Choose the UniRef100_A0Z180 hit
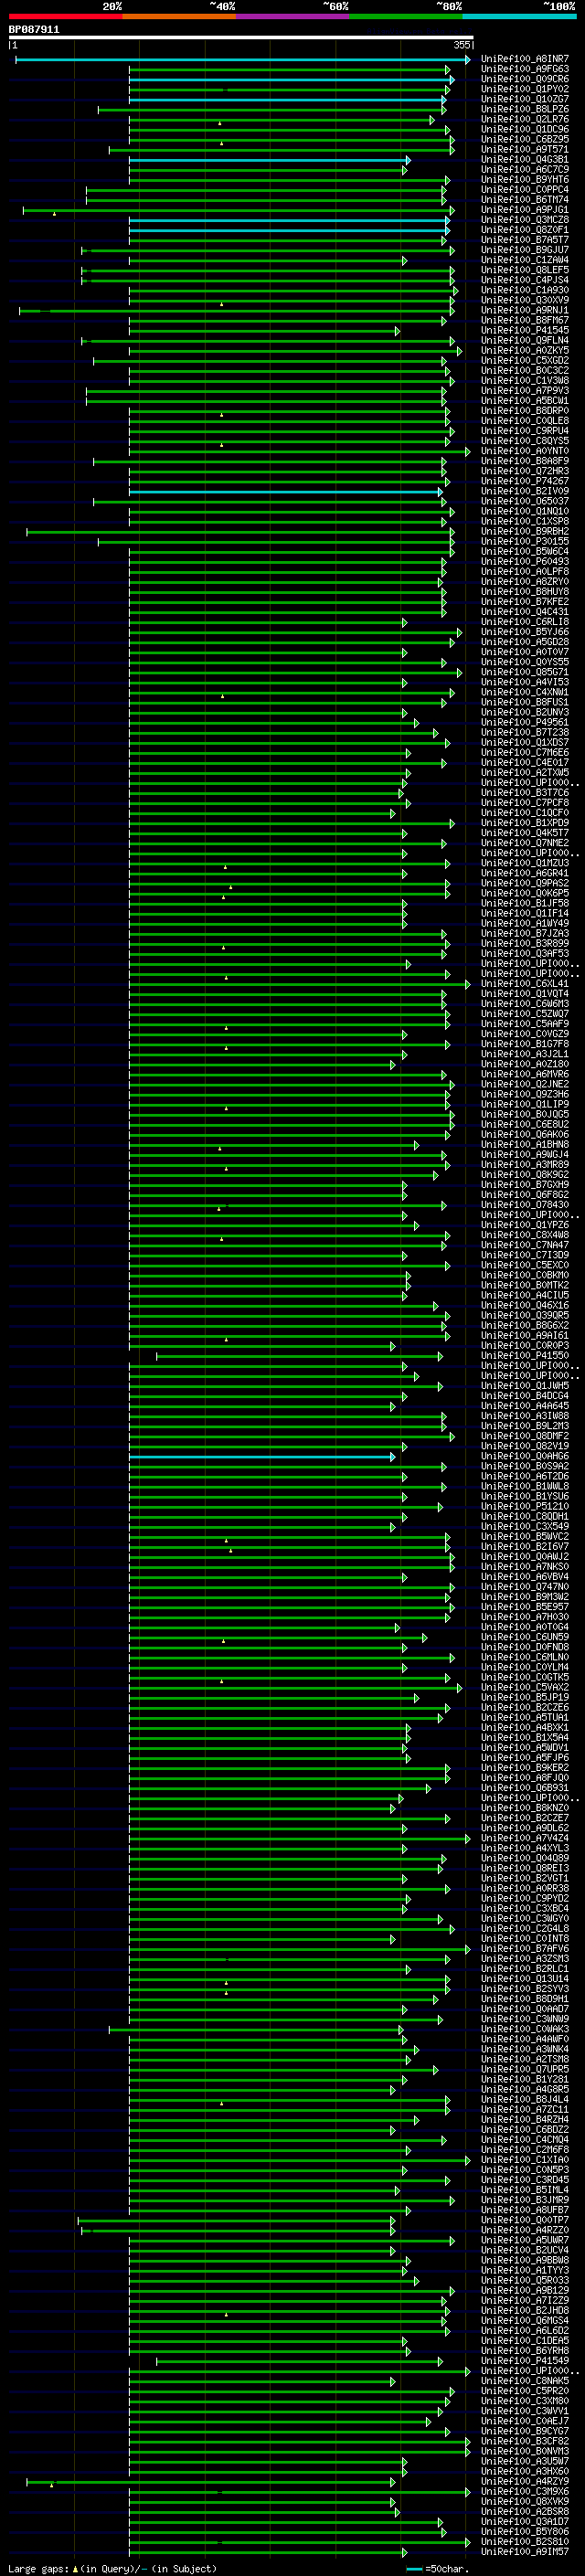Viewport: 585px width, 2576px height. coord(525,1064)
